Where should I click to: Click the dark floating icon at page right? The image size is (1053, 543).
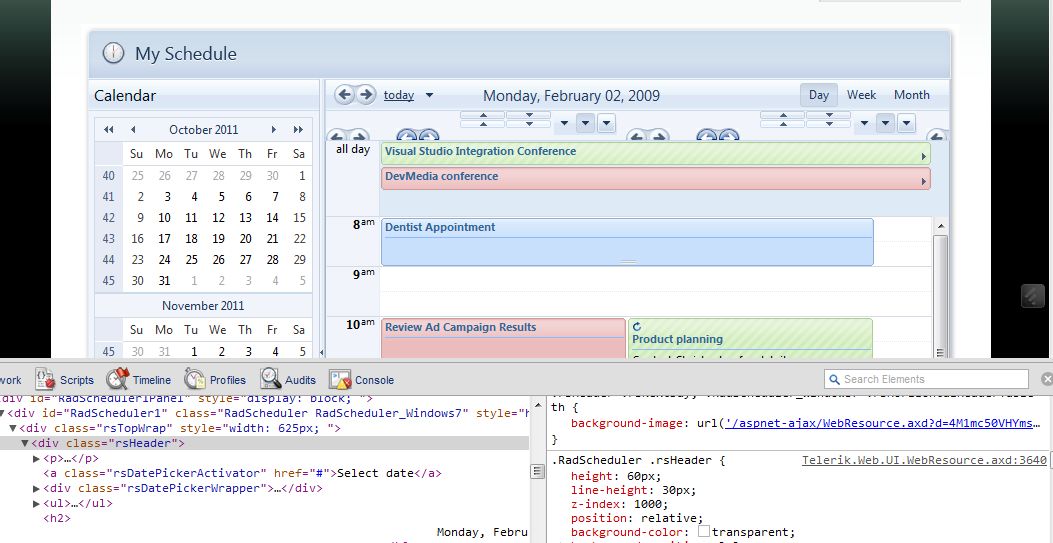click(x=1033, y=295)
